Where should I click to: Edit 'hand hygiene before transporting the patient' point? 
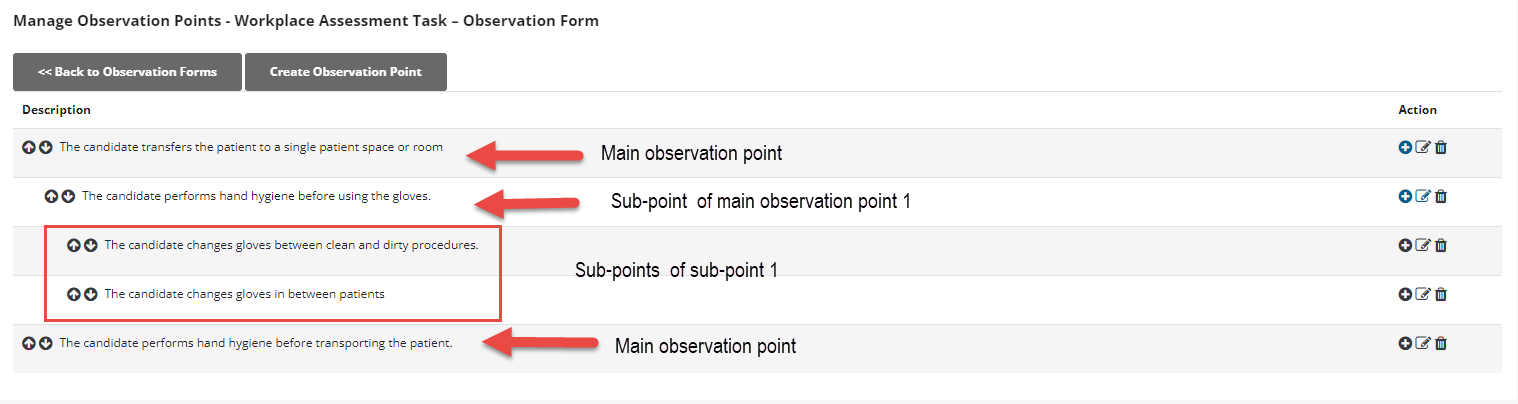point(1423,343)
